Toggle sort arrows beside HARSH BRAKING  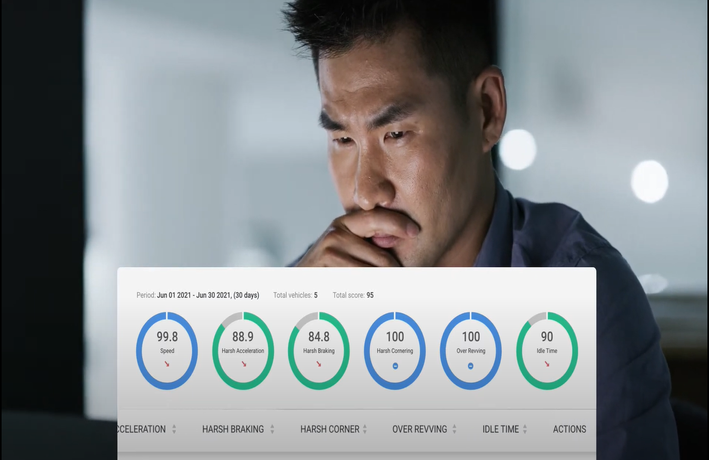272,429
